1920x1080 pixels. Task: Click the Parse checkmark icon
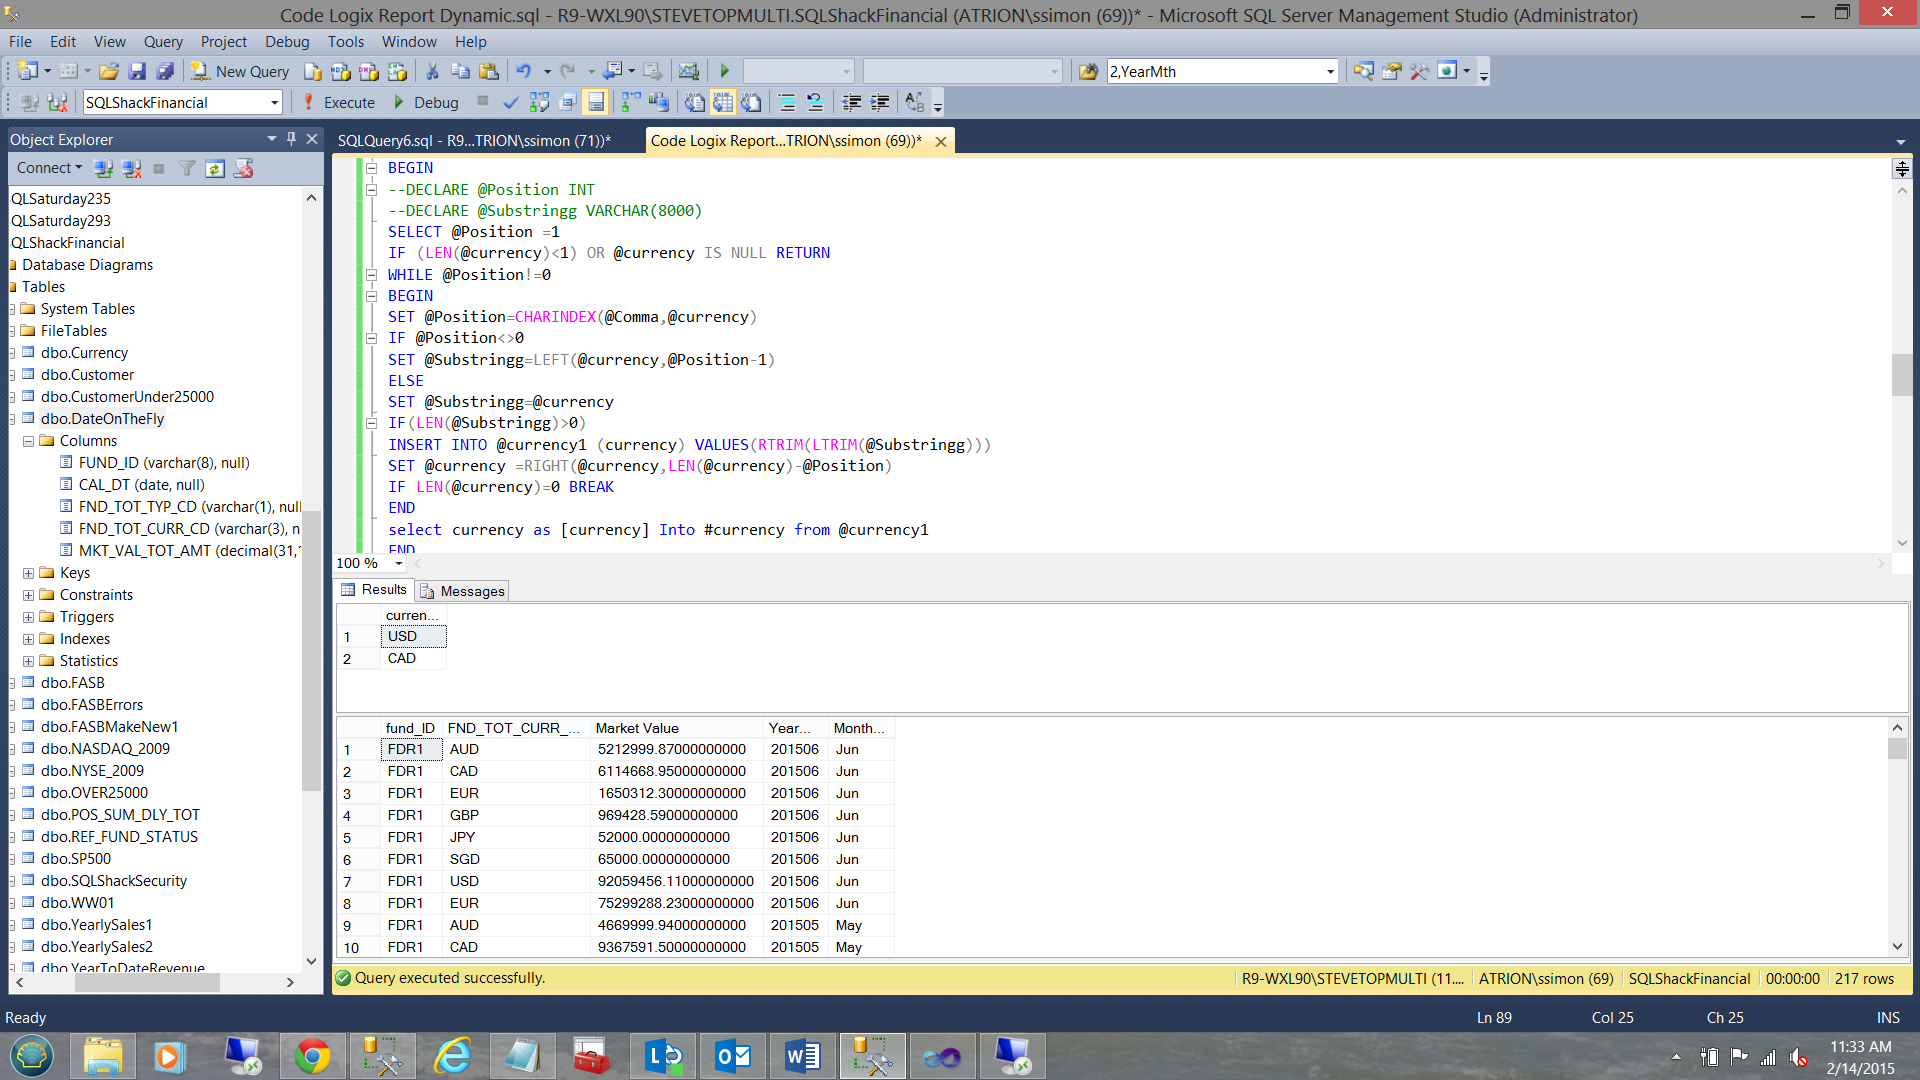coord(510,102)
